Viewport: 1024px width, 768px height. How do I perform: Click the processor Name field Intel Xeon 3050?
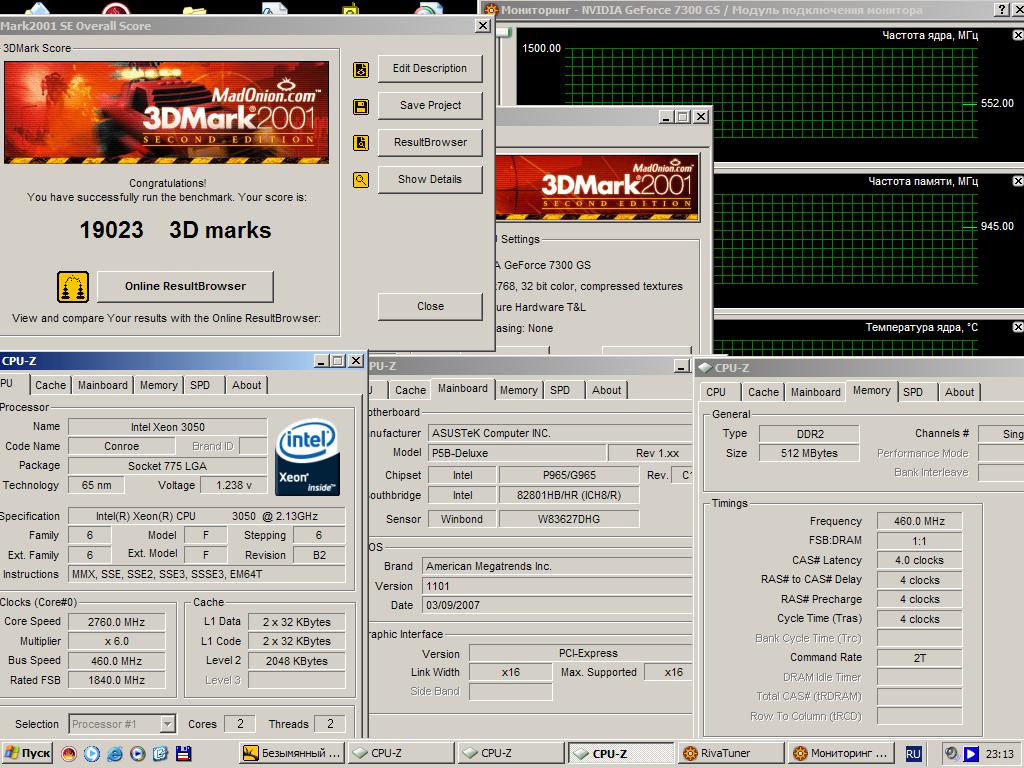tap(167, 427)
